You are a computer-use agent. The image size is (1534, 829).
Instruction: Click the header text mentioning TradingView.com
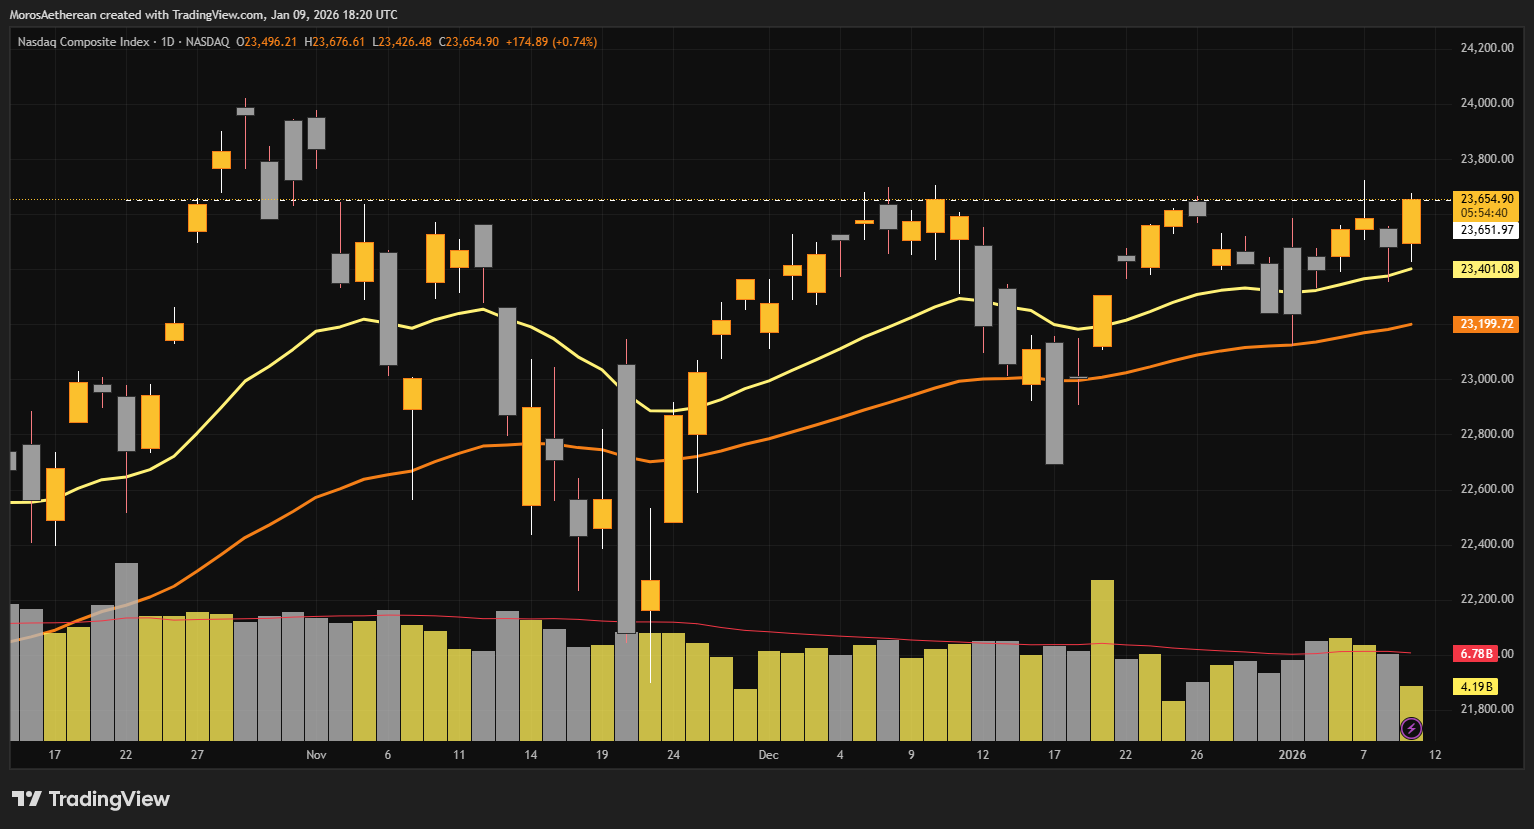click(203, 15)
